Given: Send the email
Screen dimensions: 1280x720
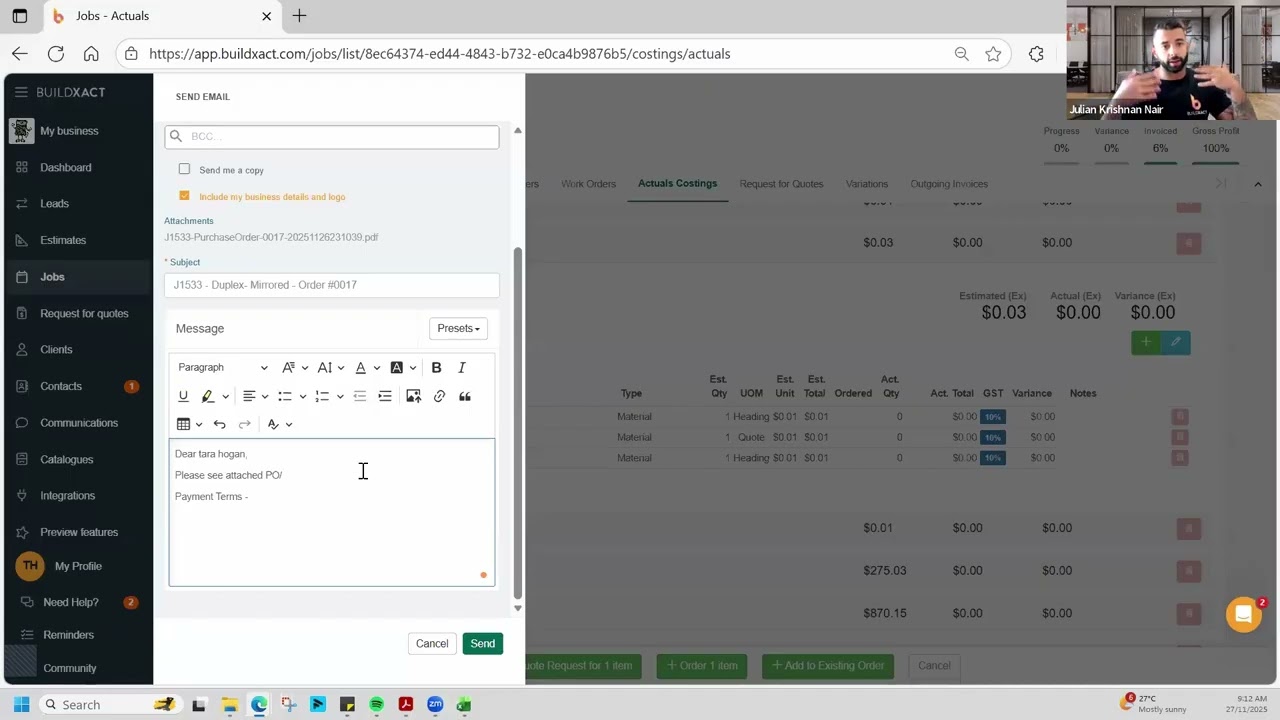Looking at the screenshot, I should pyautogui.click(x=482, y=644).
